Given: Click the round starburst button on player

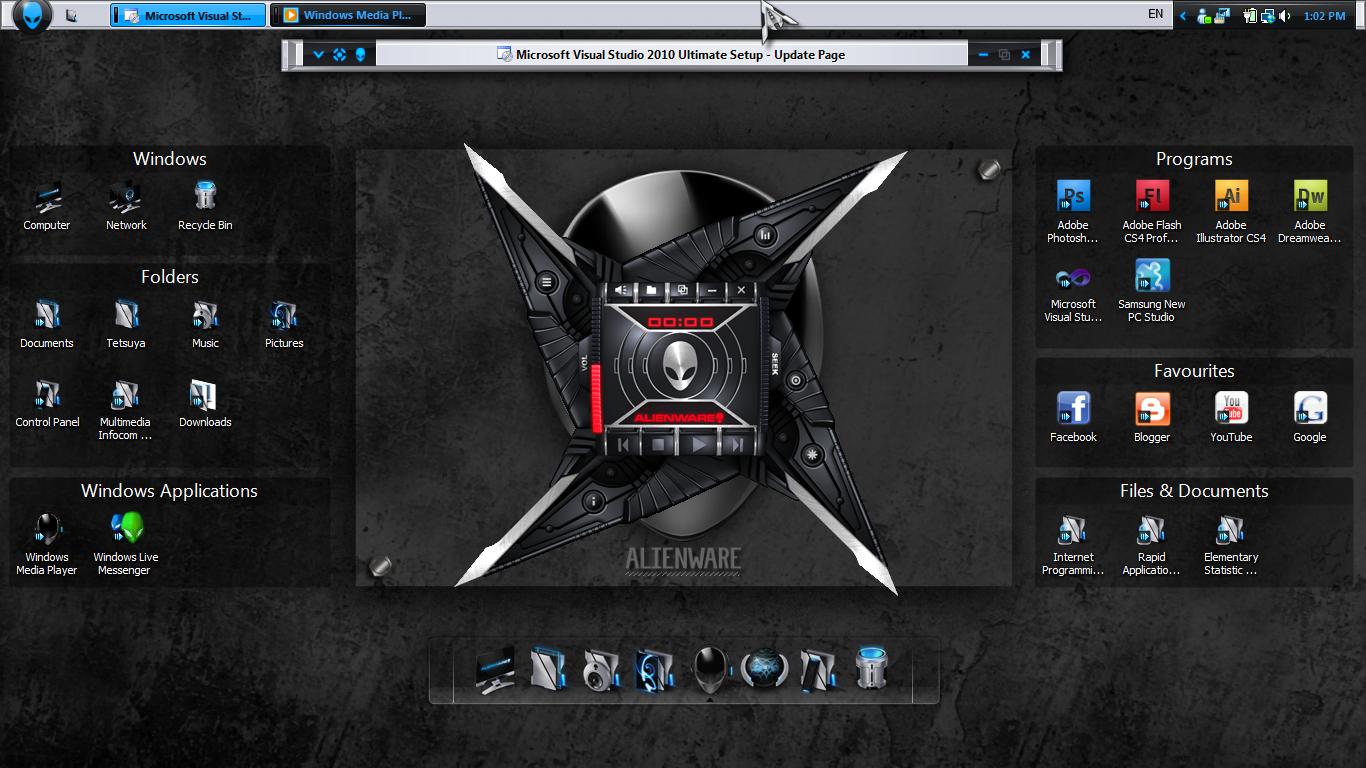Looking at the screenshot, I should (x=811, y=456).
